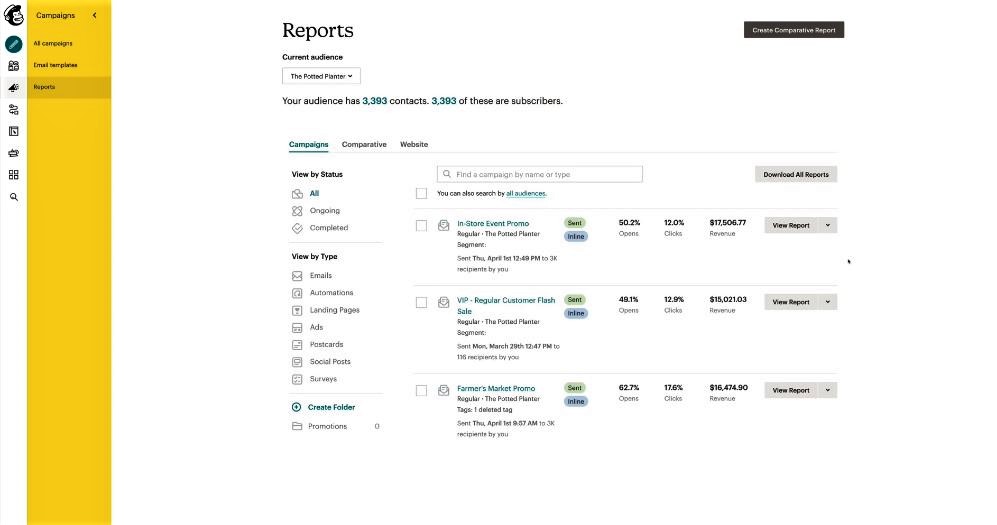Filter by status Ongoing

pyautogui.click(x=324, y=210)
